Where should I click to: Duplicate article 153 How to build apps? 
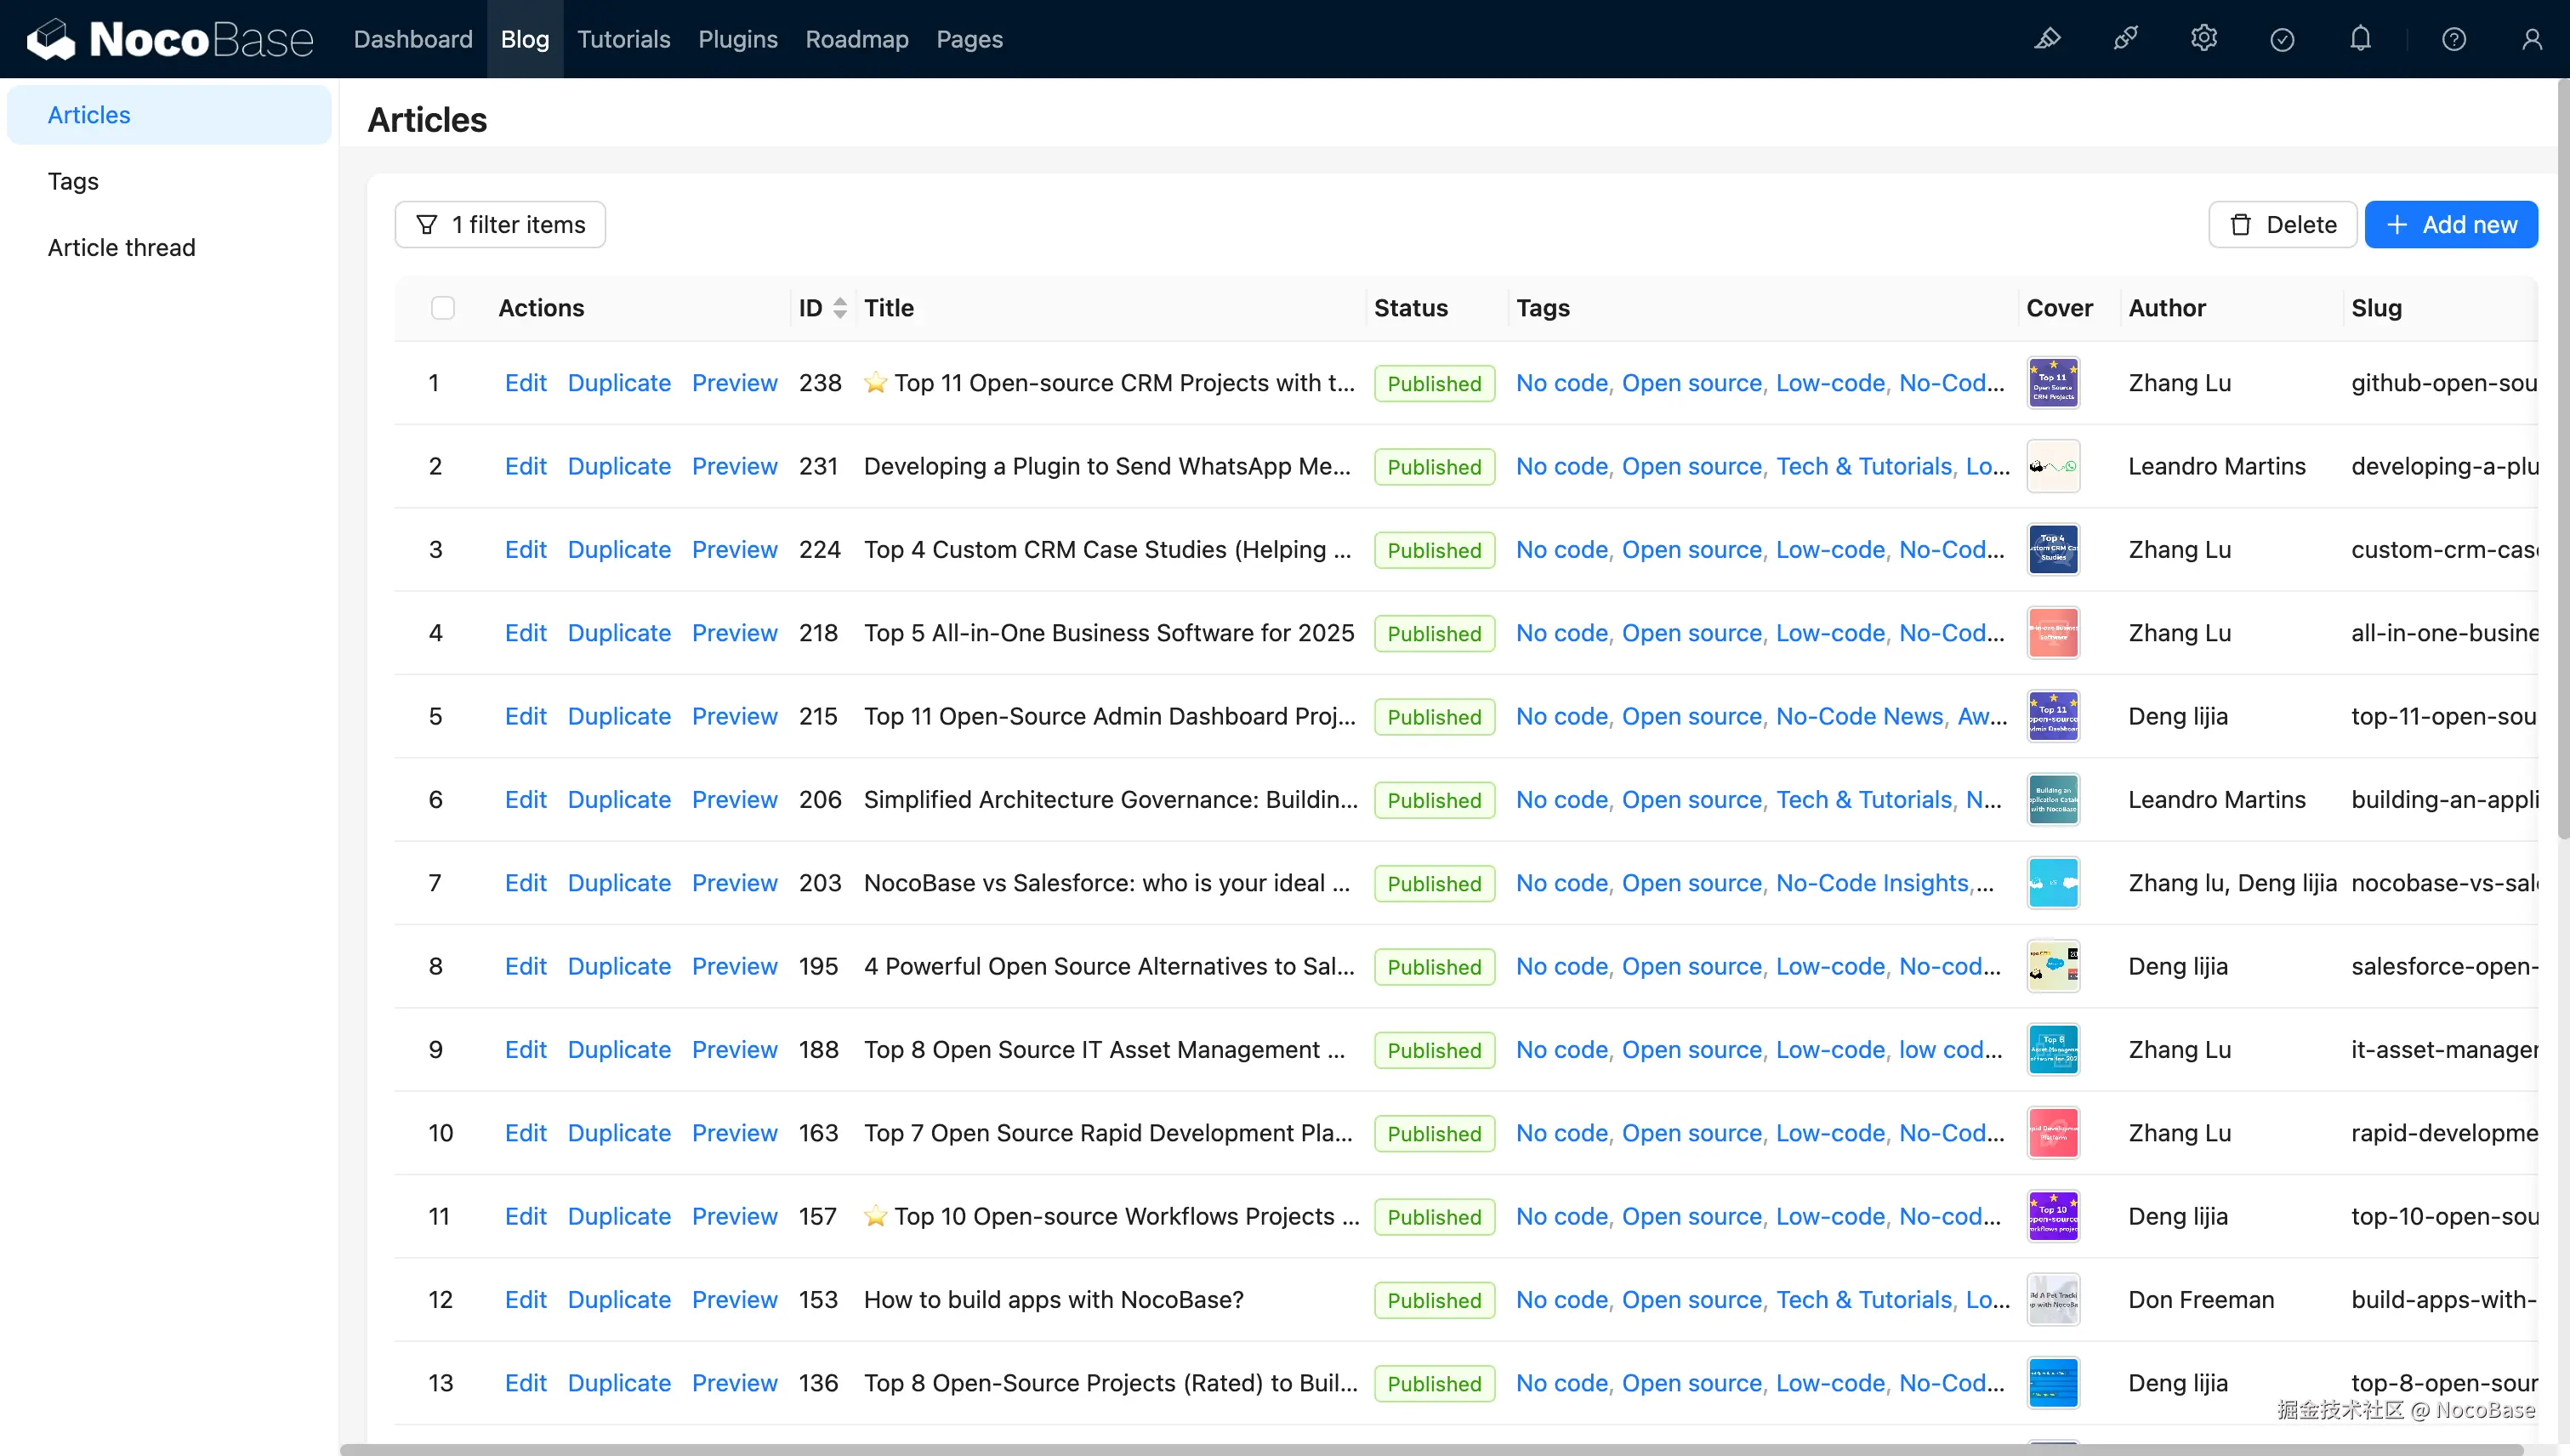(619, 1300)
